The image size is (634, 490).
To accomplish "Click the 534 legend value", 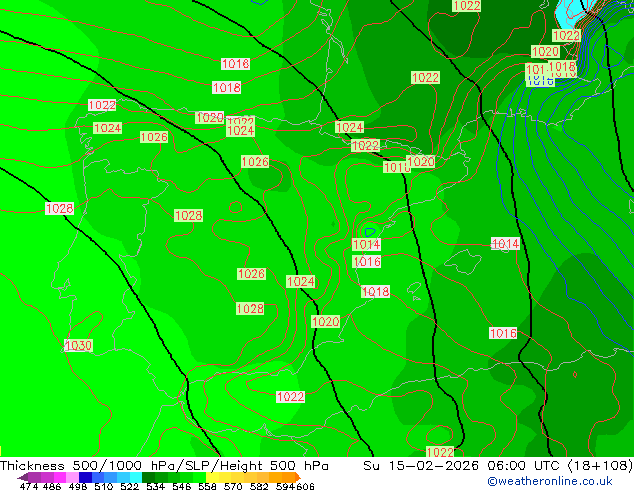I will (x=155, y=486).
